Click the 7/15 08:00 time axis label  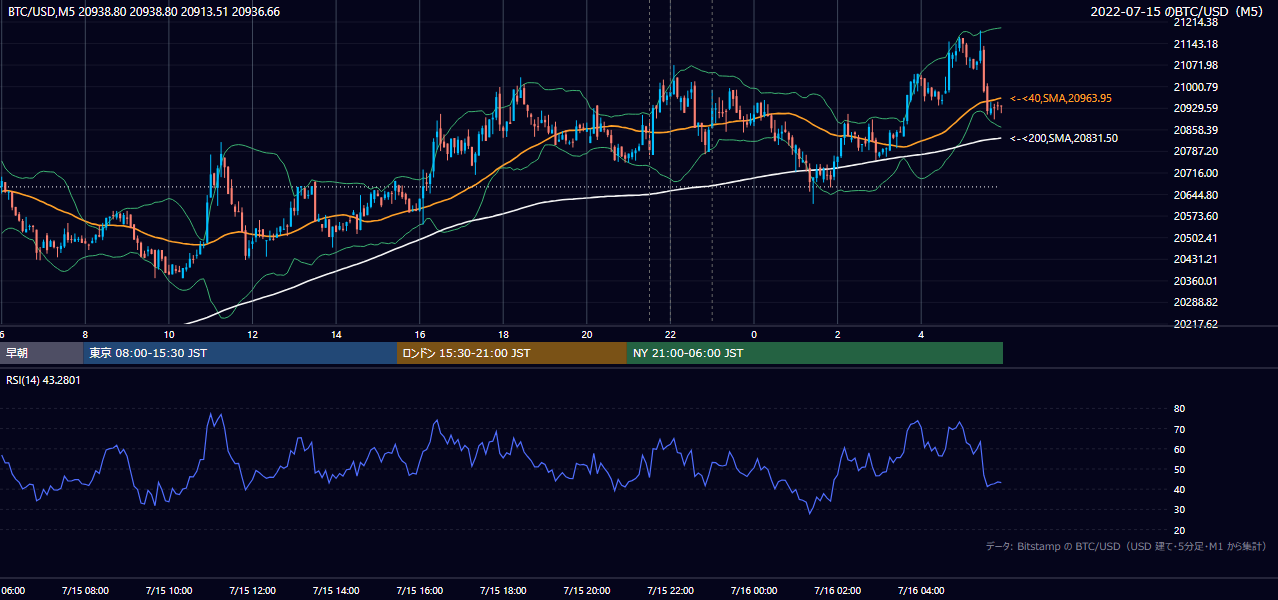coord(85,591)
